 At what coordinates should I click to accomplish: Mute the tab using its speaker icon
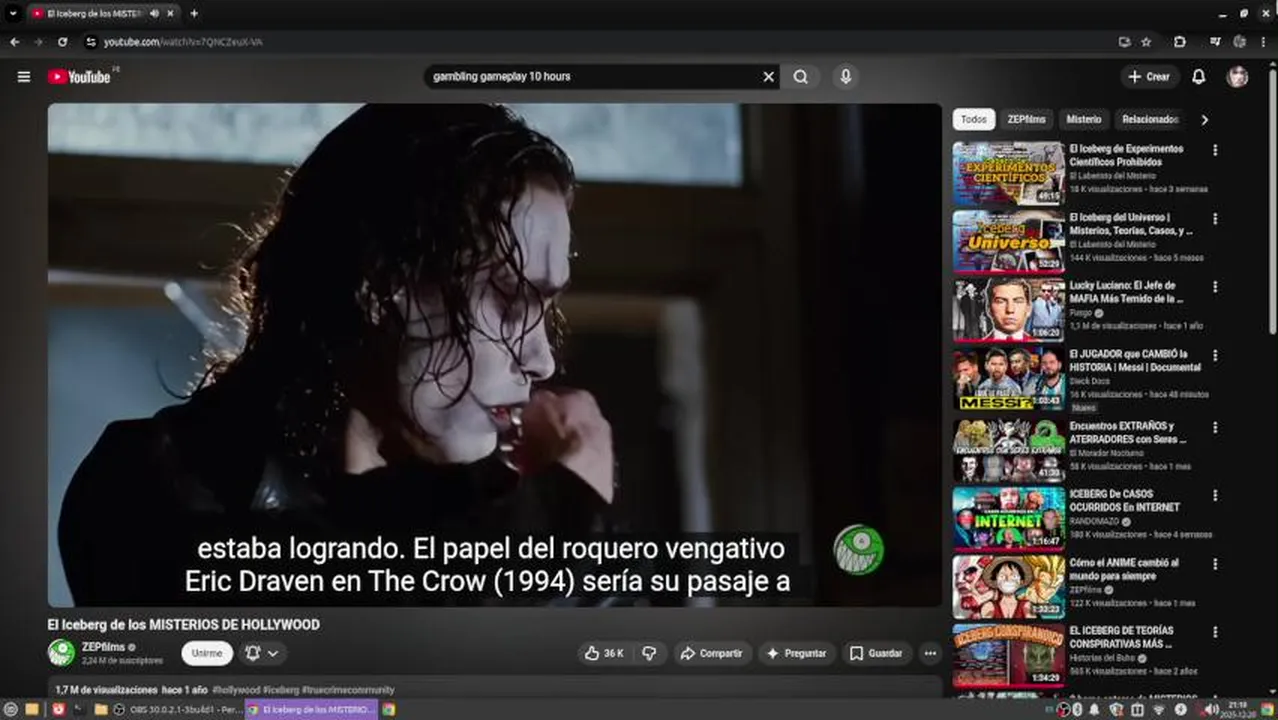154,14
